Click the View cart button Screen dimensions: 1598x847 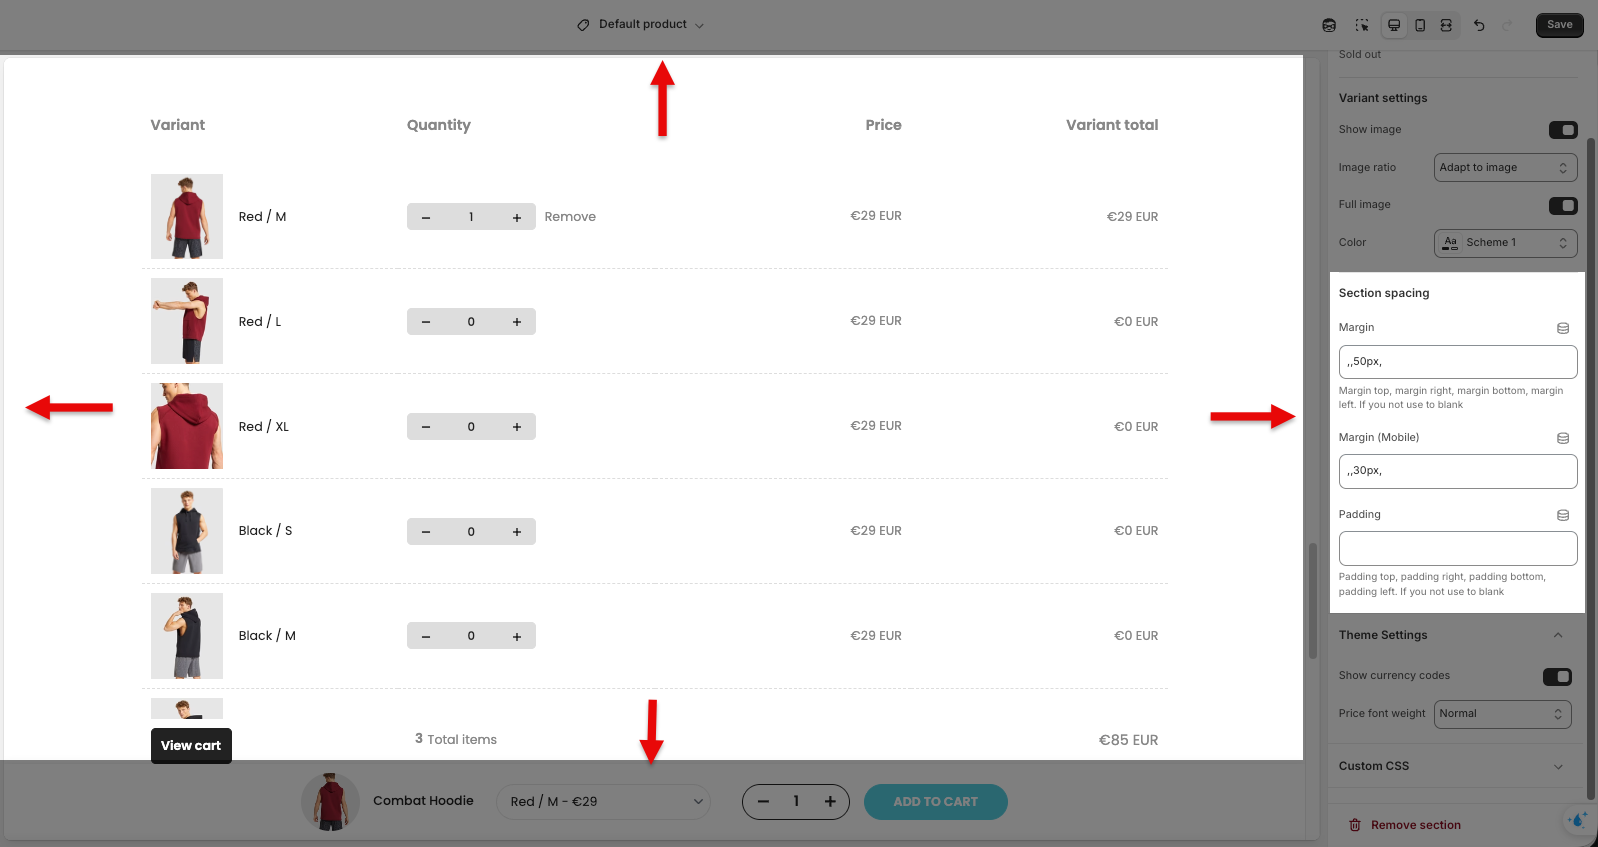pos(191,746)
